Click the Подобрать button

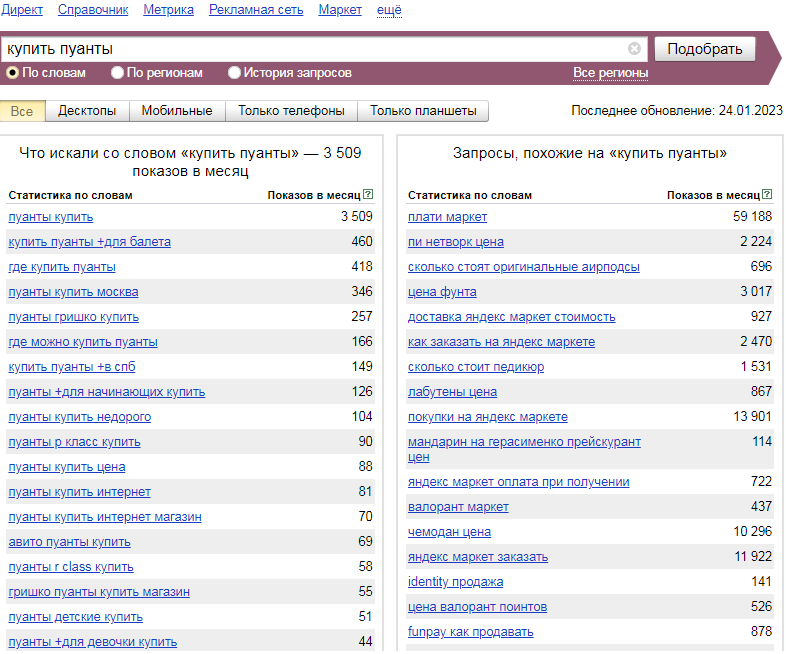click(x=704, y=49)
